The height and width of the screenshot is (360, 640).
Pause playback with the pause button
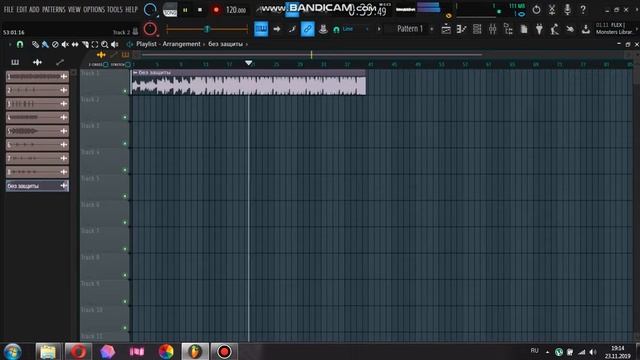(x=185, y=10)
